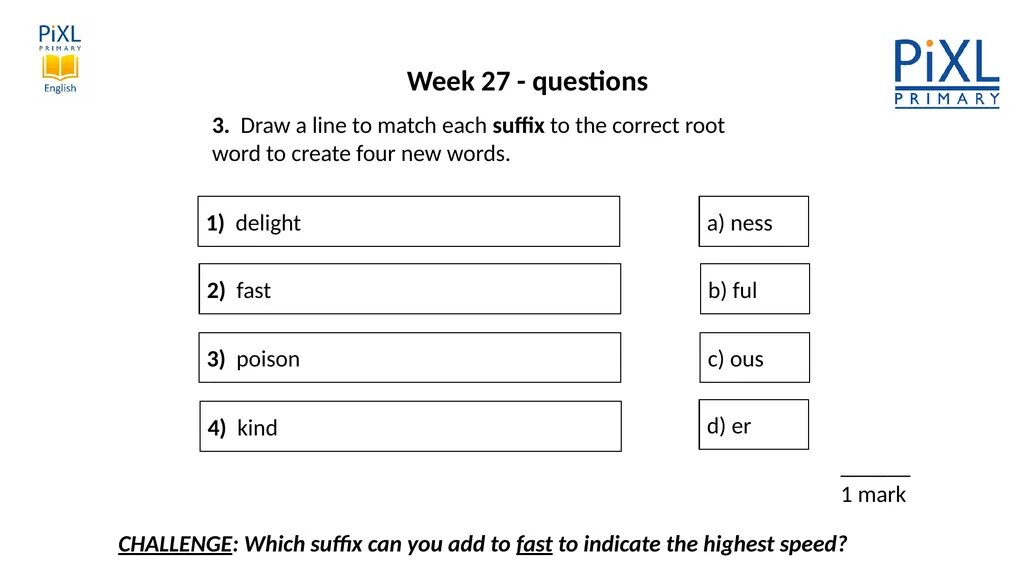
Task: Click the bold word 'suffix' in instructions
Action: [519, 125]
